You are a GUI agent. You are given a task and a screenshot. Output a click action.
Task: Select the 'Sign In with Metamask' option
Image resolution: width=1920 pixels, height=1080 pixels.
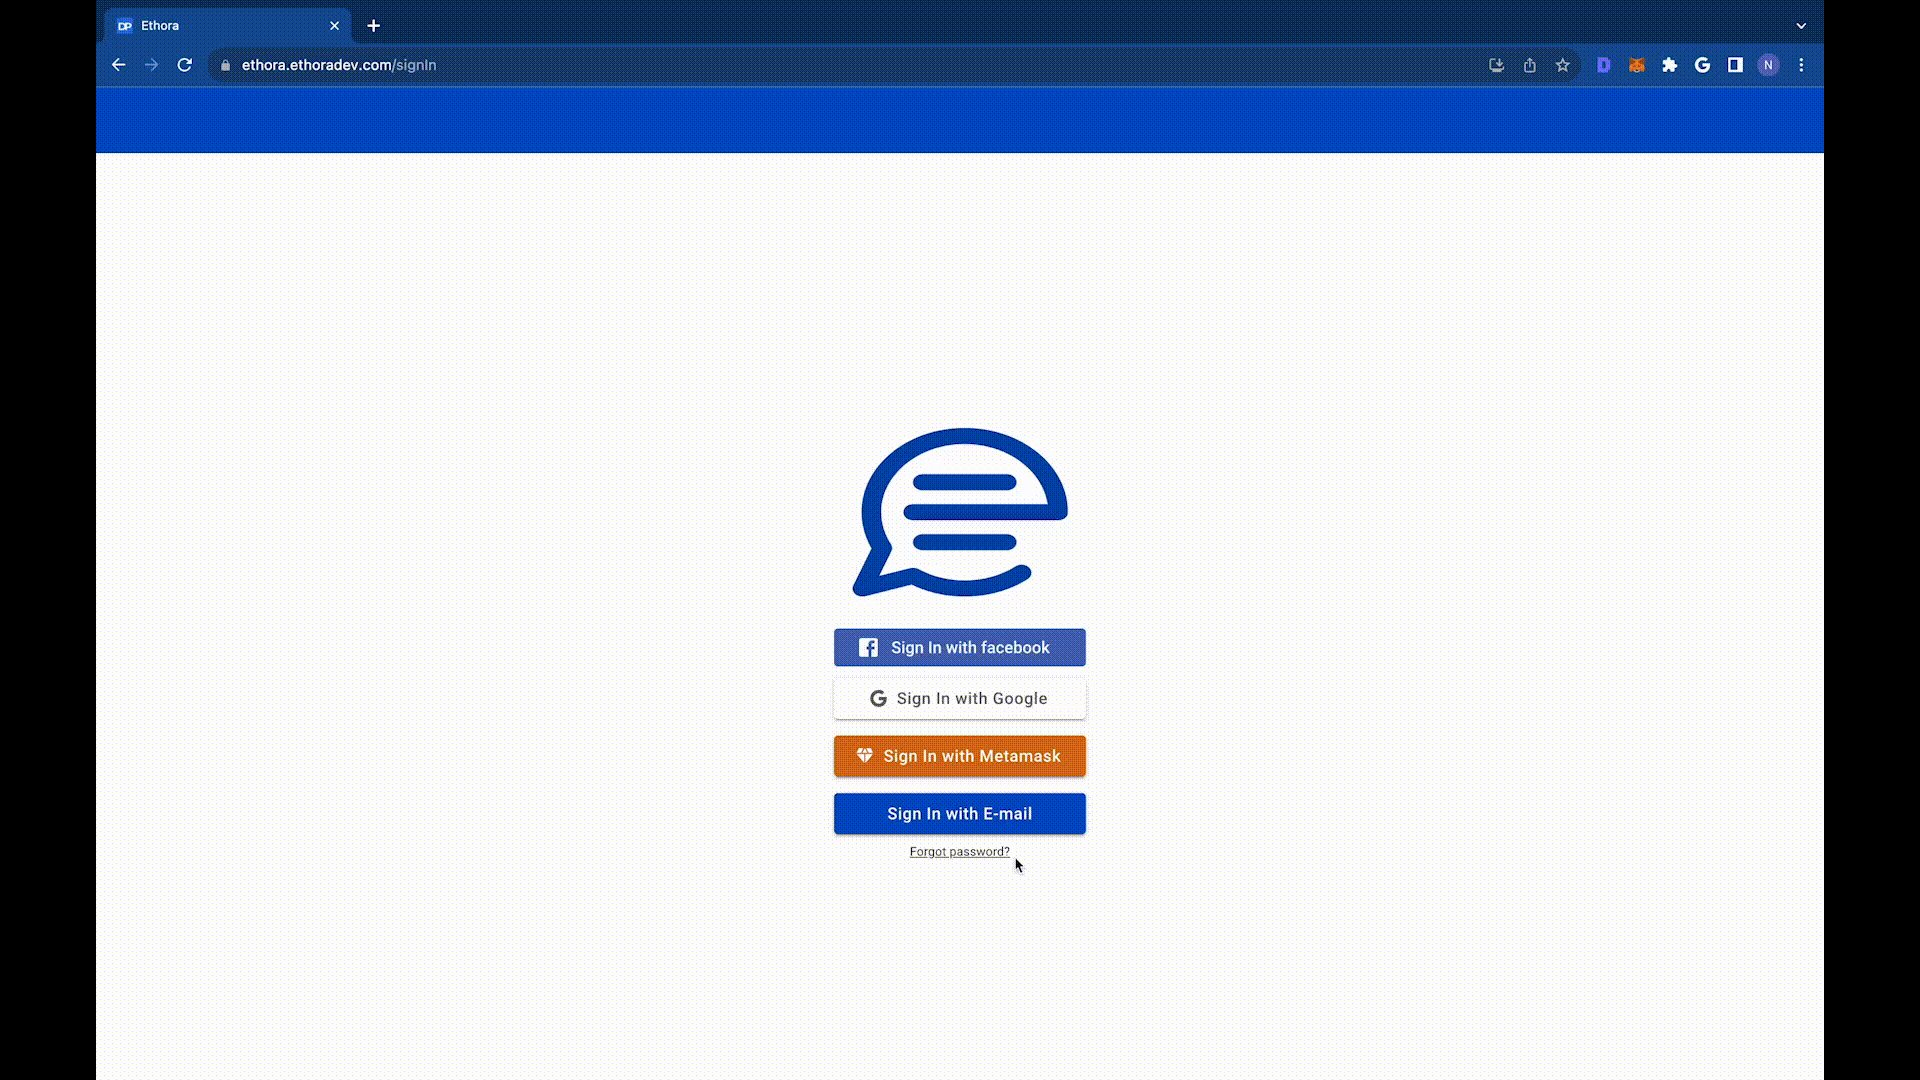tap(959, 756)
